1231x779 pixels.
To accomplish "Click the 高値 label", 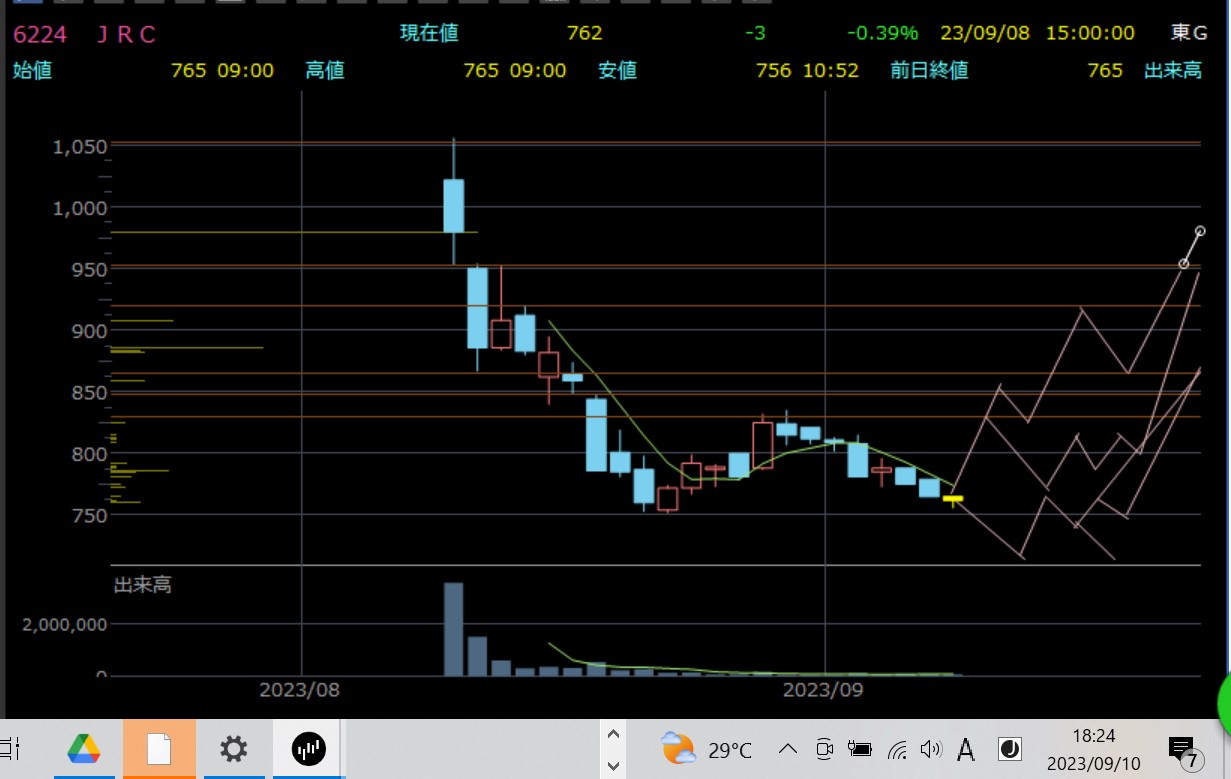I will [325, 71].
